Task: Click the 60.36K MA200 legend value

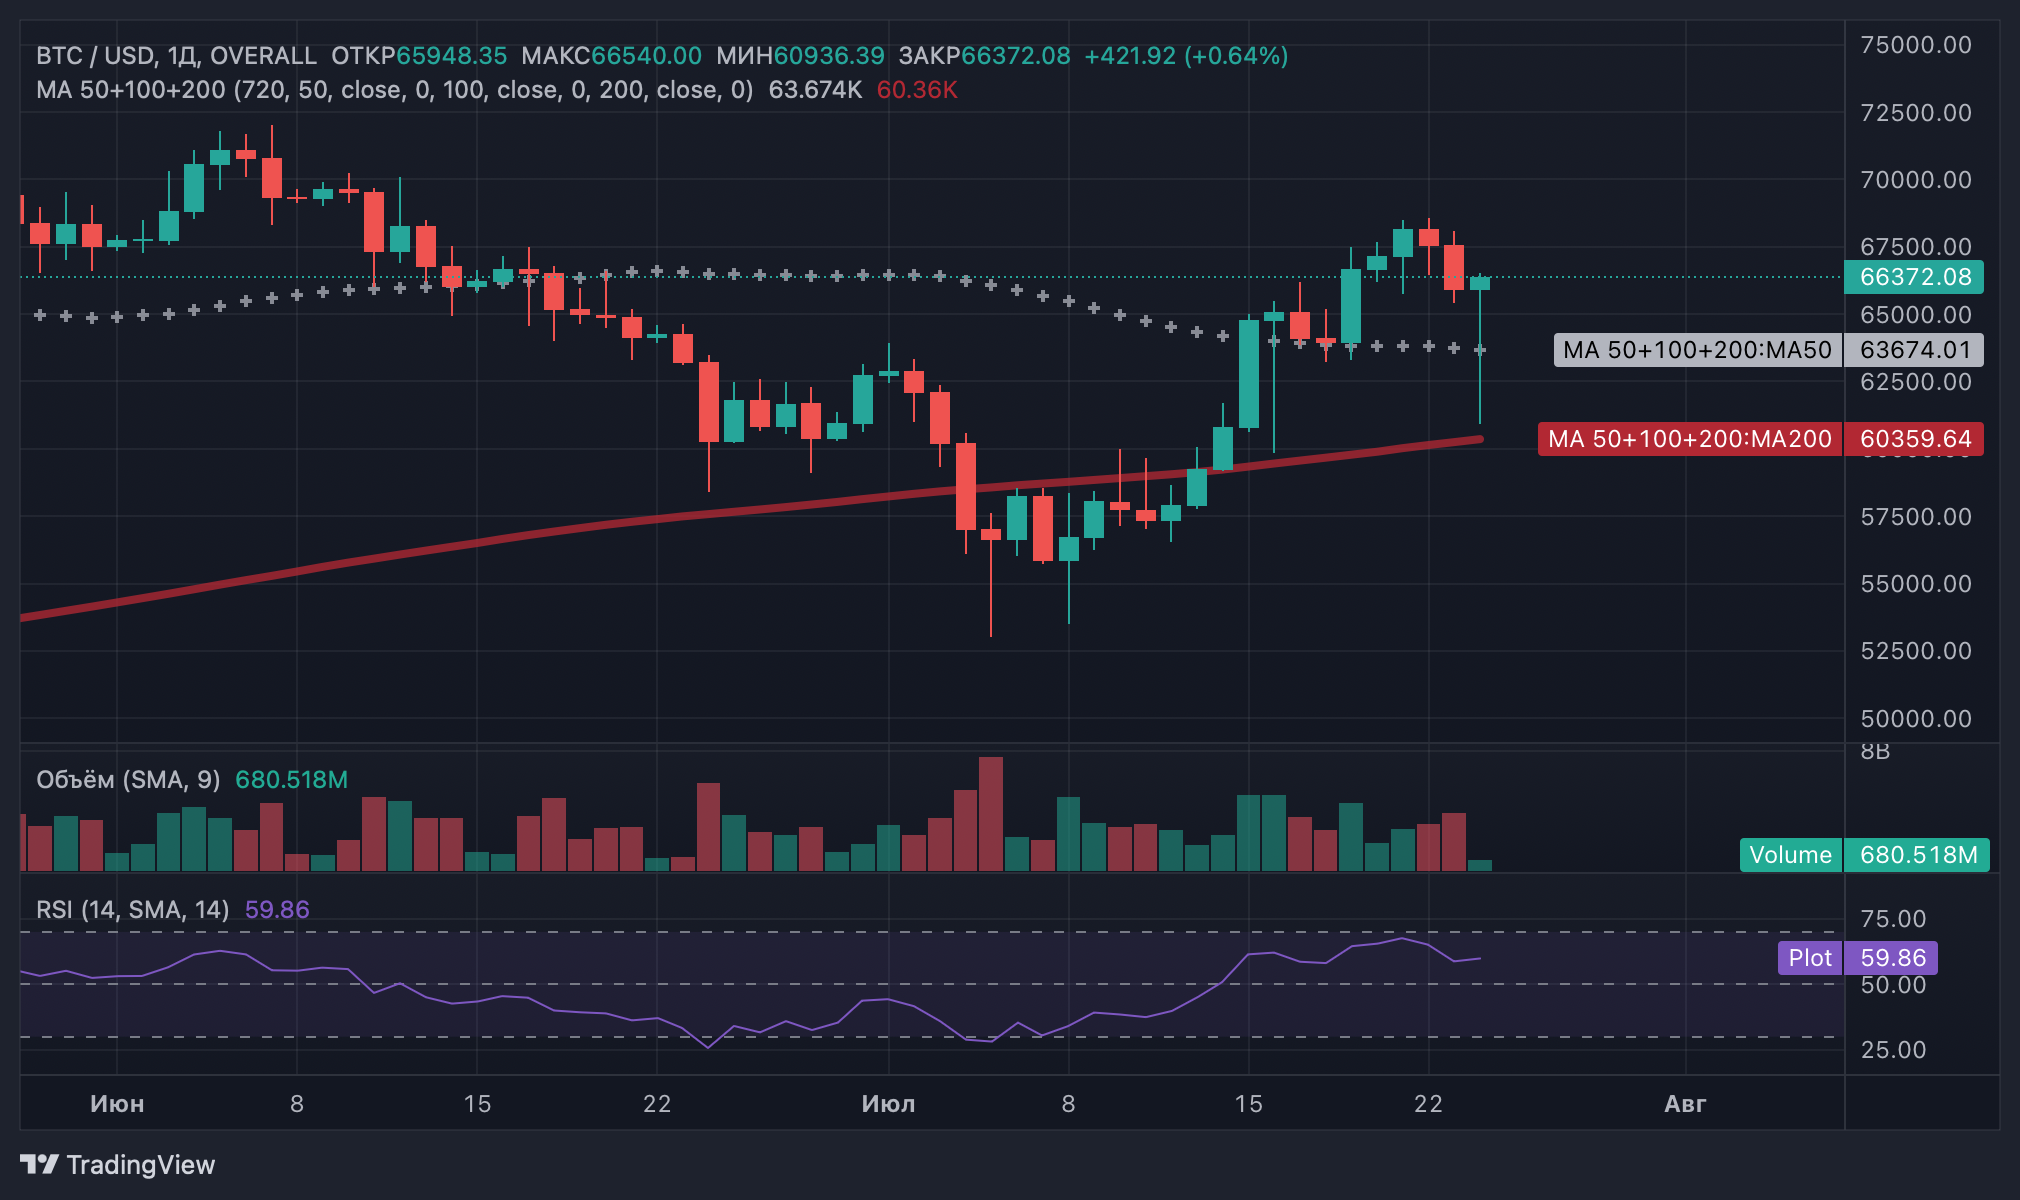Action: (x=917, y=90)
